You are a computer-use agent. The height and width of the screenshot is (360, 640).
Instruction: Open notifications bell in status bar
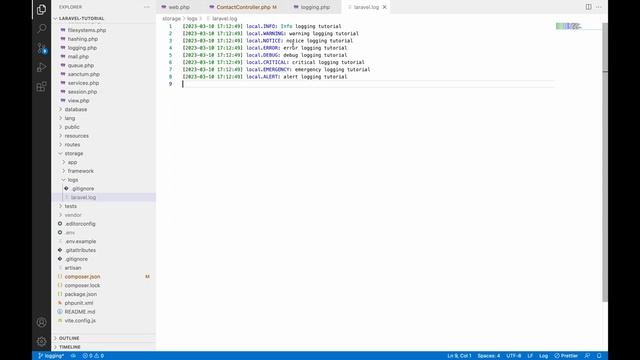(x=599, y=356)
